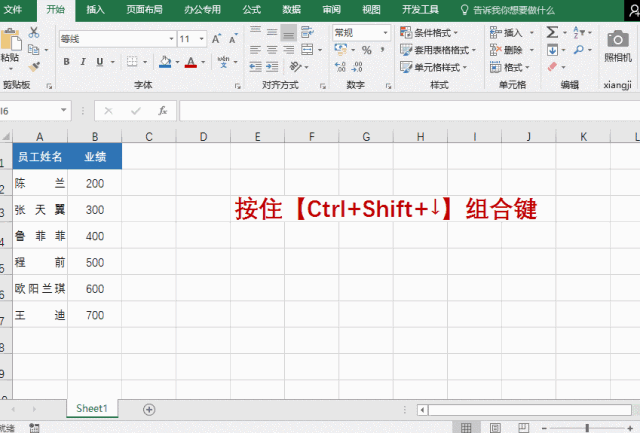Toggle center text alignment

click(x=272, y=50)
